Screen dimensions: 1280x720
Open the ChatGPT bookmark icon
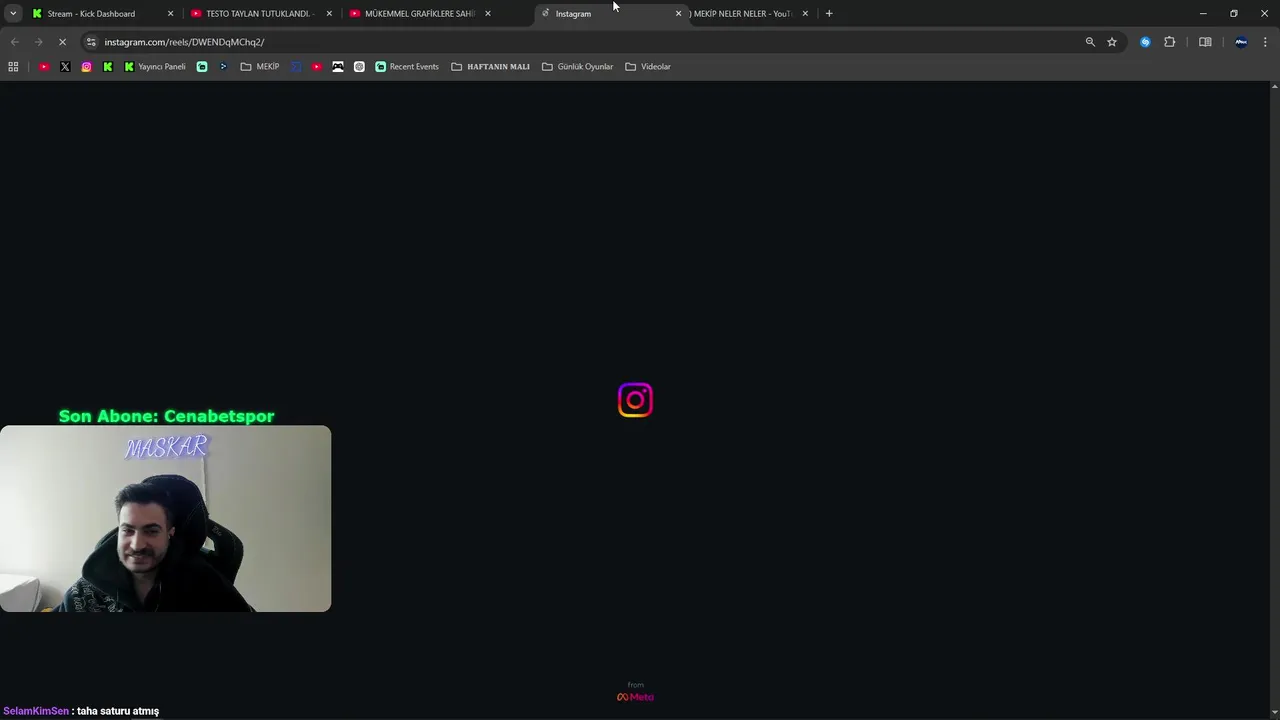pos(359,67)
